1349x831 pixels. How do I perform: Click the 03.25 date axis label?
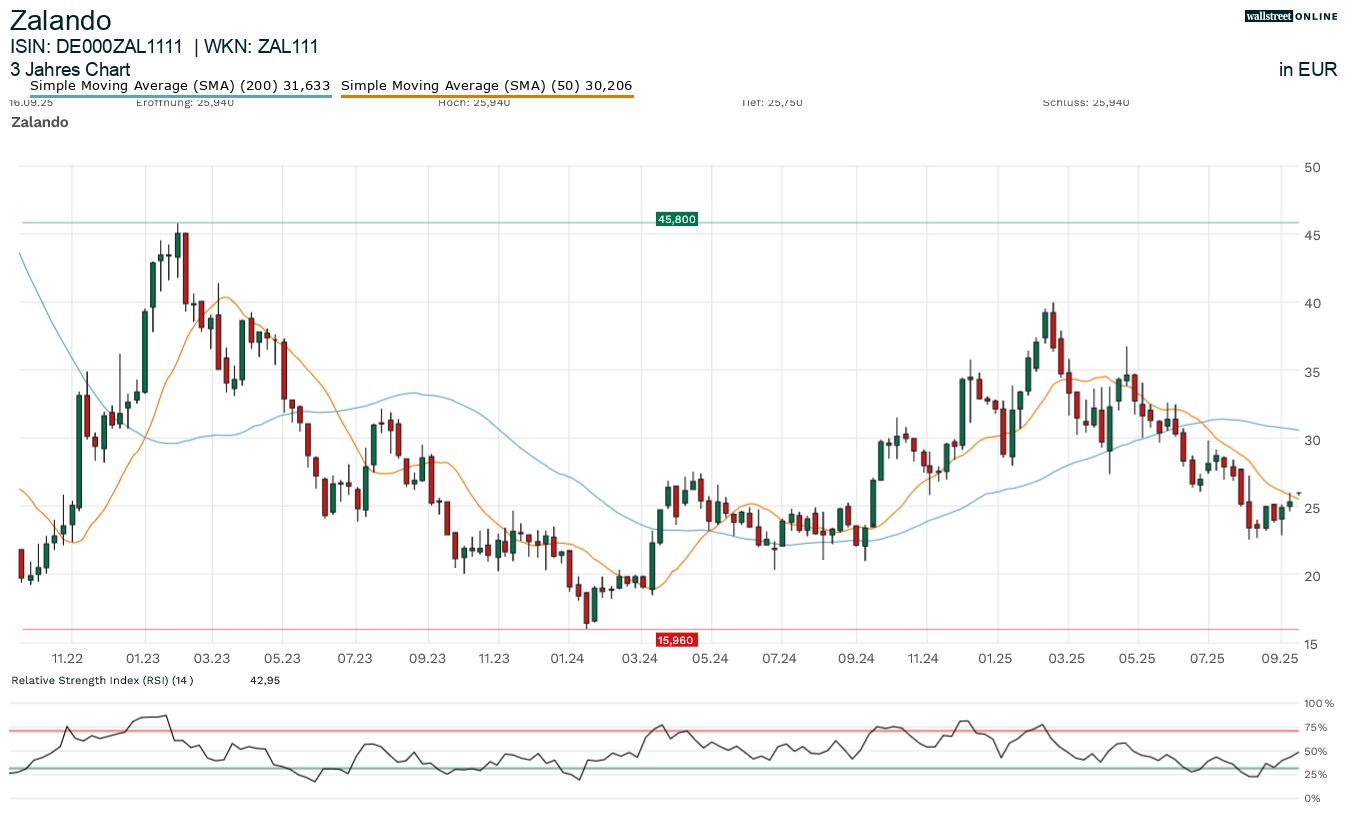(1068, 659)
